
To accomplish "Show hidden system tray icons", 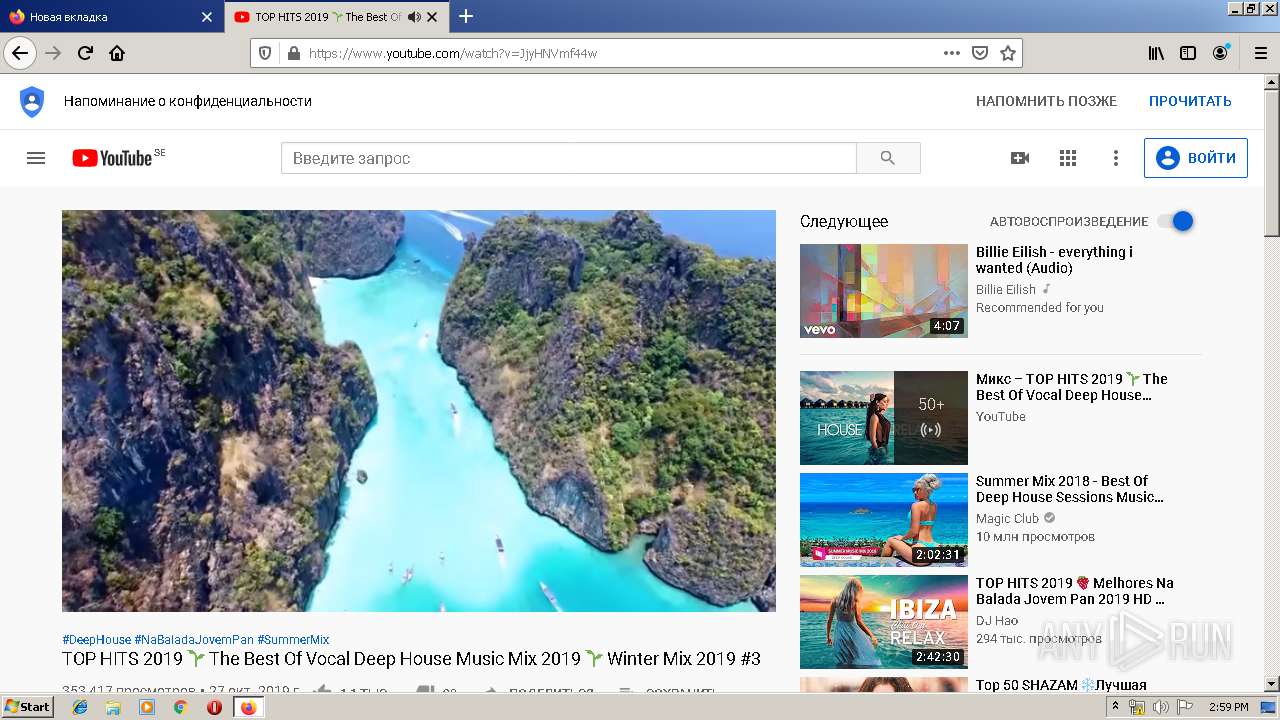I will click(x=1116, y=707).
